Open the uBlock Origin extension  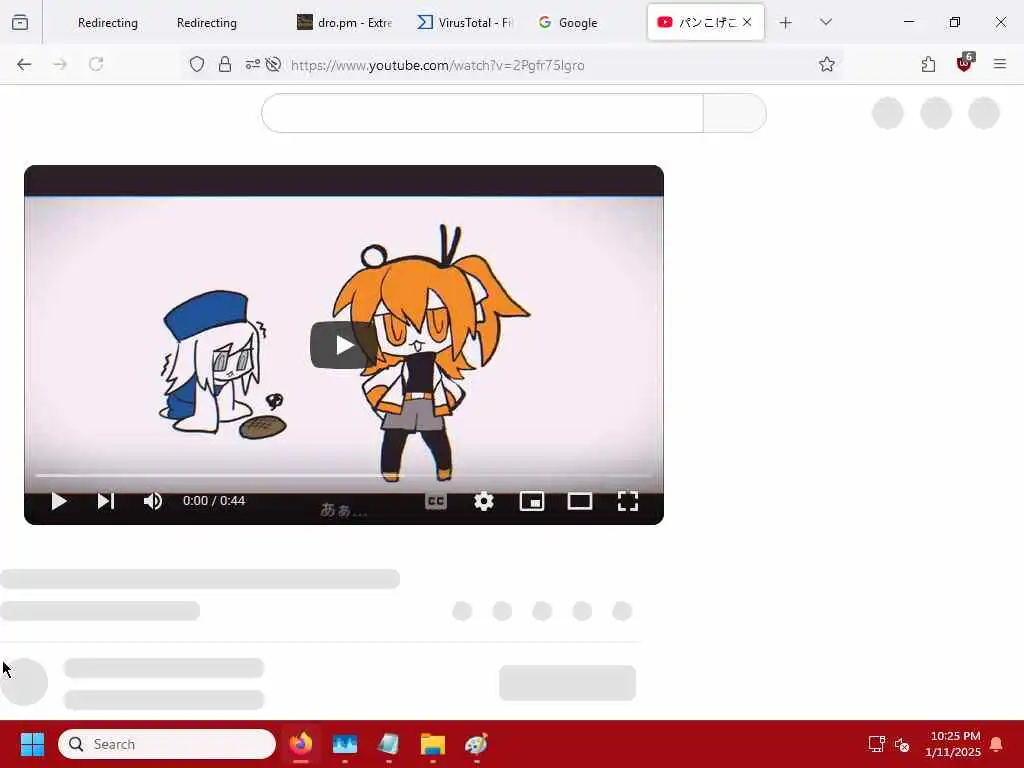965,63
